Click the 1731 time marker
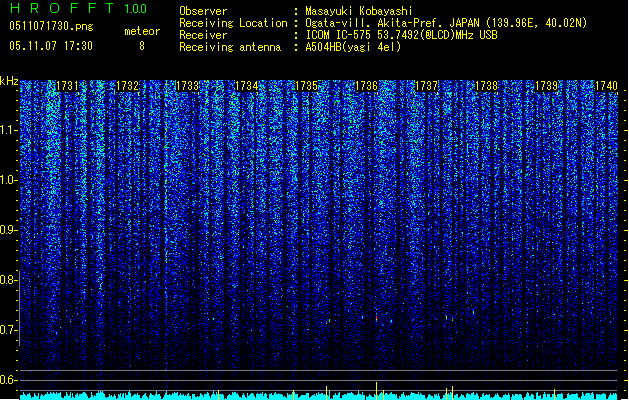This screenshot has width=629, height=400. (67, 86)
